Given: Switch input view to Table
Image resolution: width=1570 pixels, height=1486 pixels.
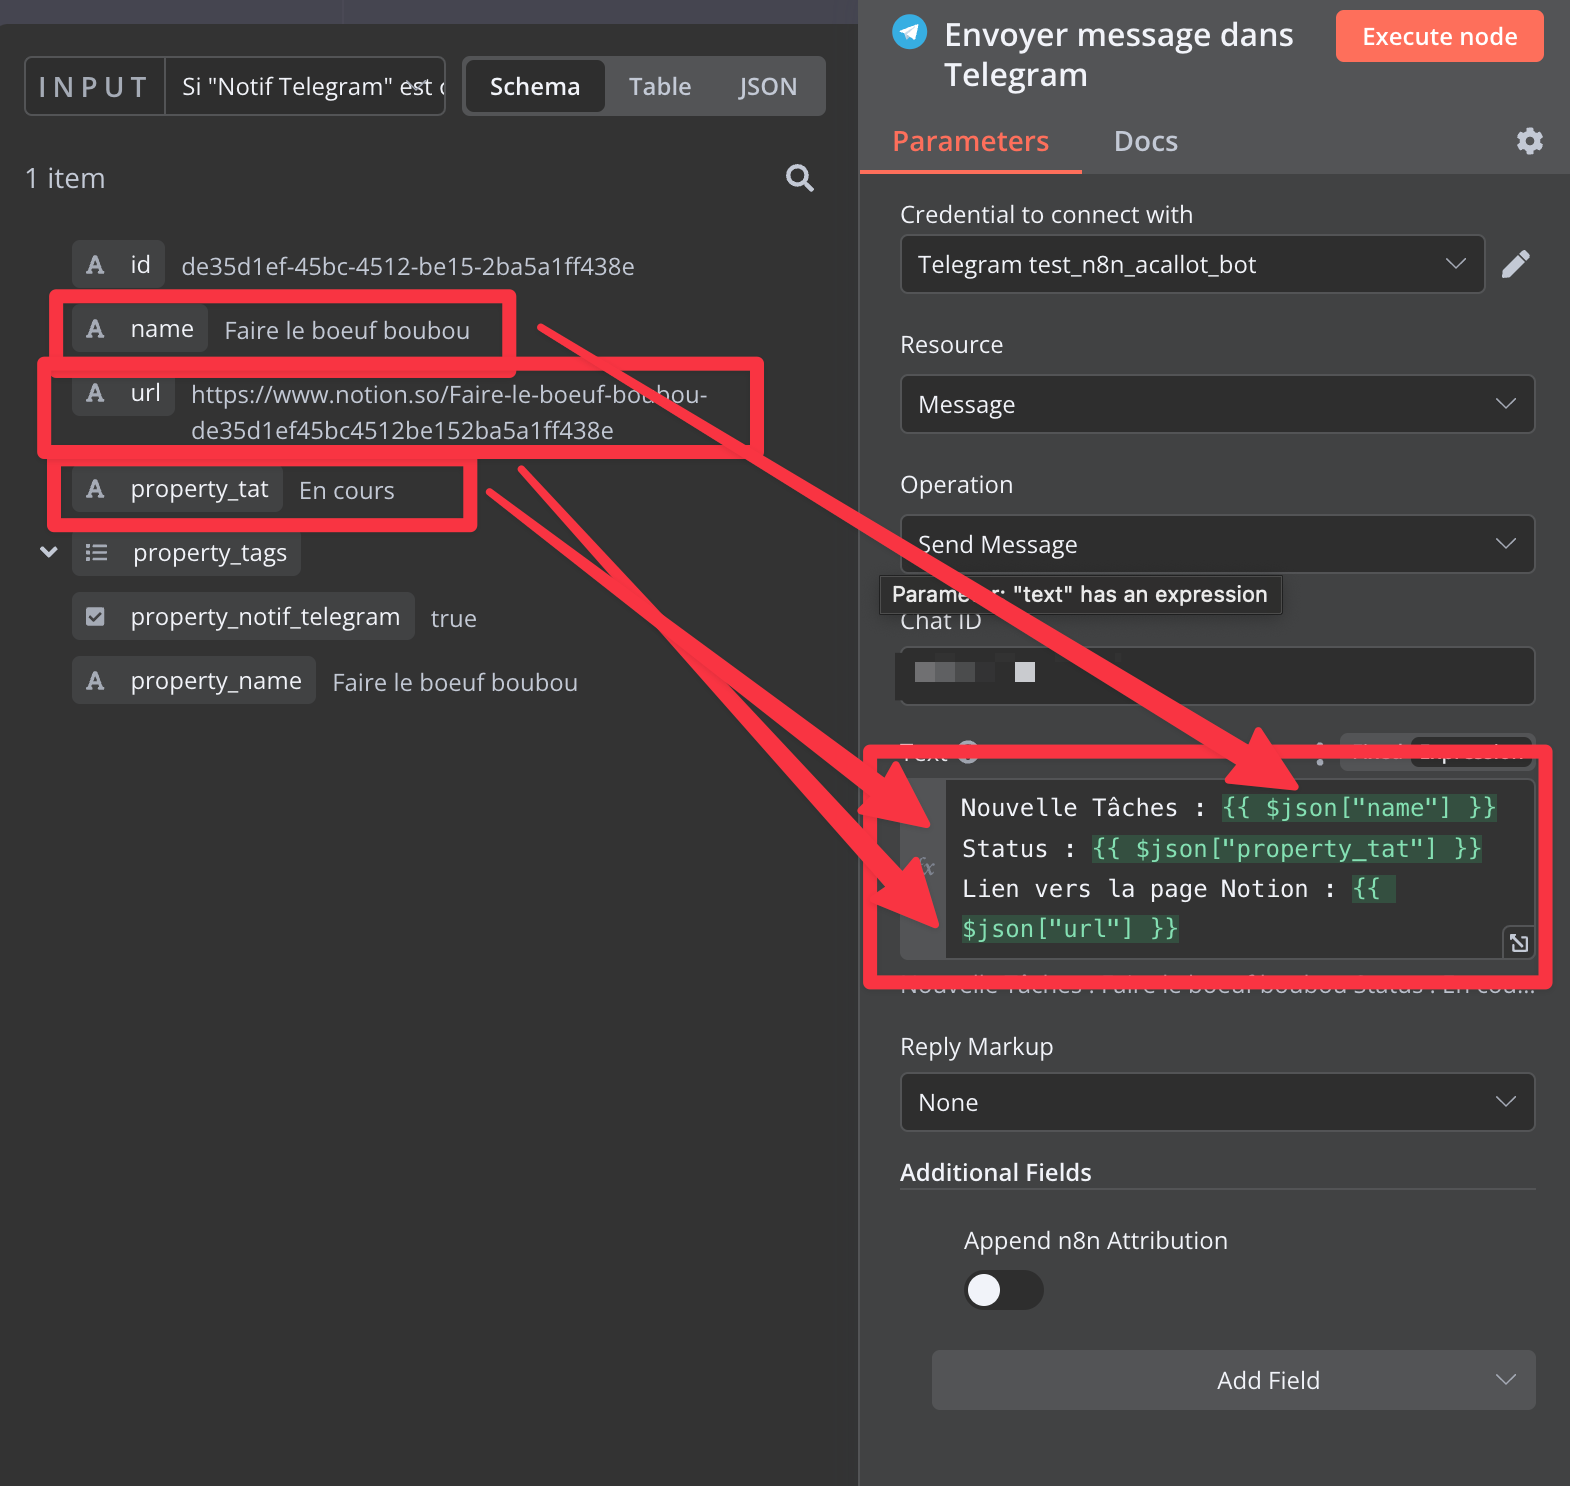Looking at the screenshot, I should tap(659, 87).
